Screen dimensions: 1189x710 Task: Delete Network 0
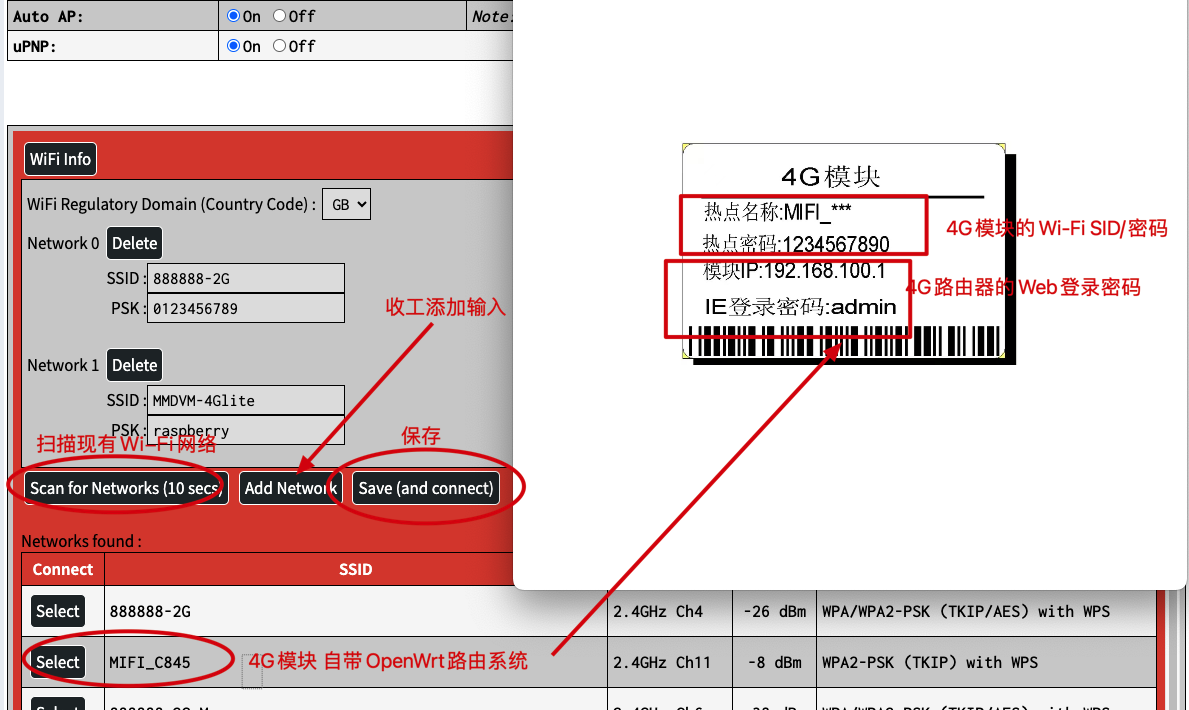134,243
